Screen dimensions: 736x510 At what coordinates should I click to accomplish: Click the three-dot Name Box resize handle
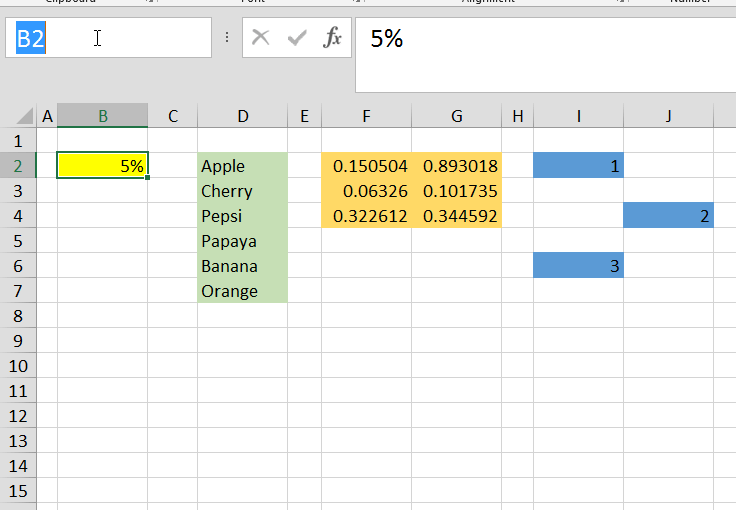click(227, 38)
